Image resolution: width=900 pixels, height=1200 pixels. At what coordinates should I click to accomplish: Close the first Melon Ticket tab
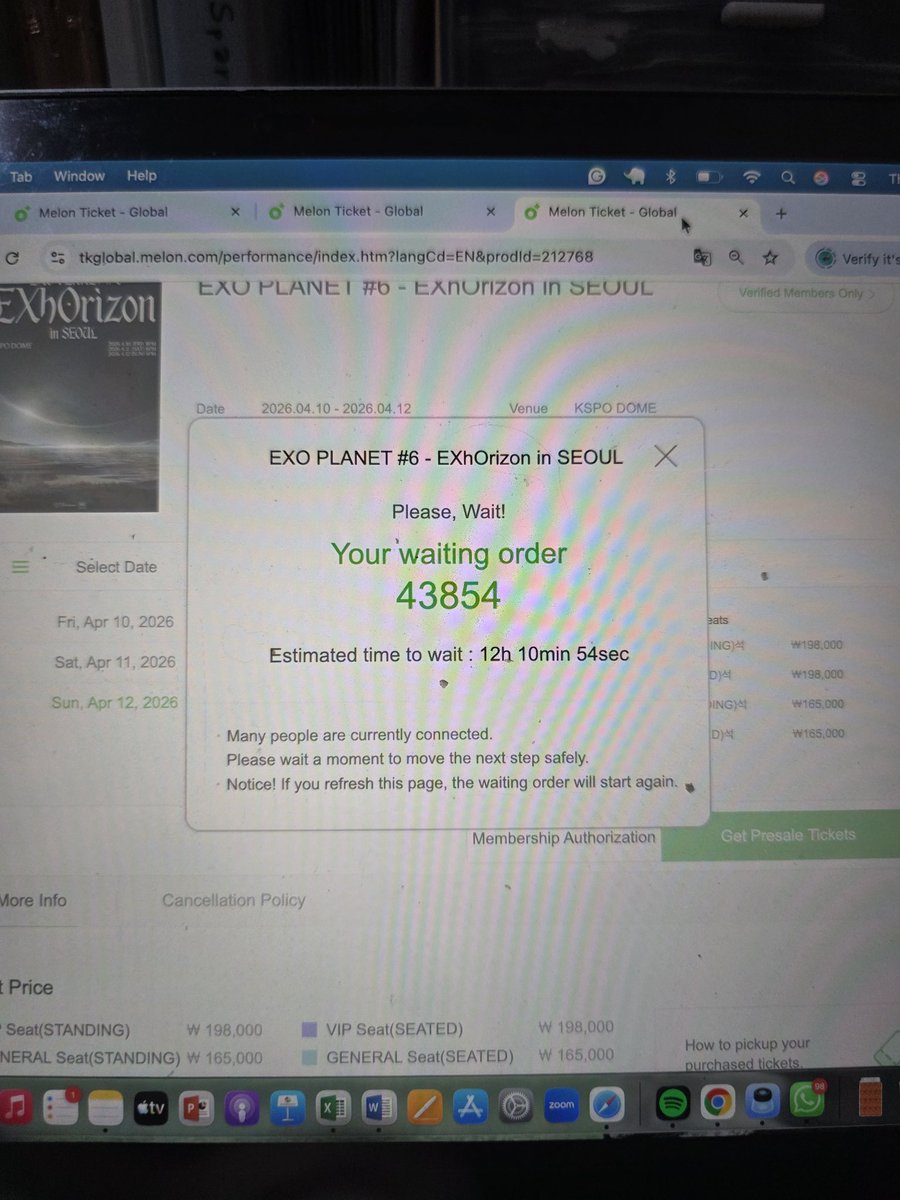(x=235, y=212)
